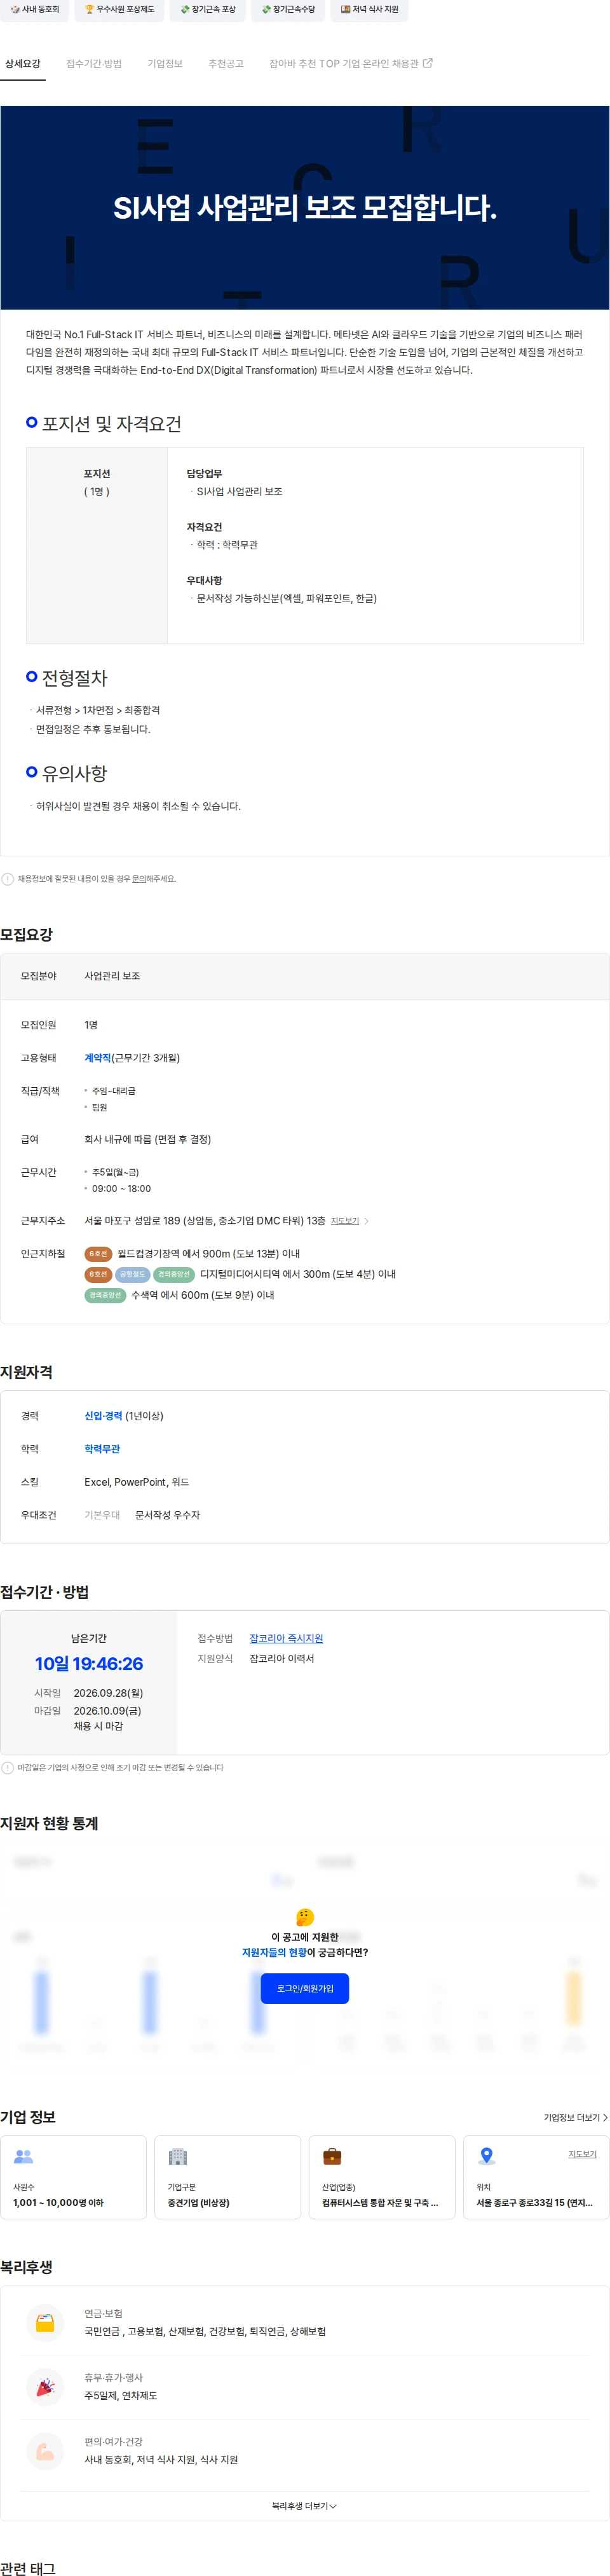The height and width of the screenshot is (2576, 610).
Task: Click the 컴퓨터시스템 통합 자문 card
Action: coord(382,2178)
